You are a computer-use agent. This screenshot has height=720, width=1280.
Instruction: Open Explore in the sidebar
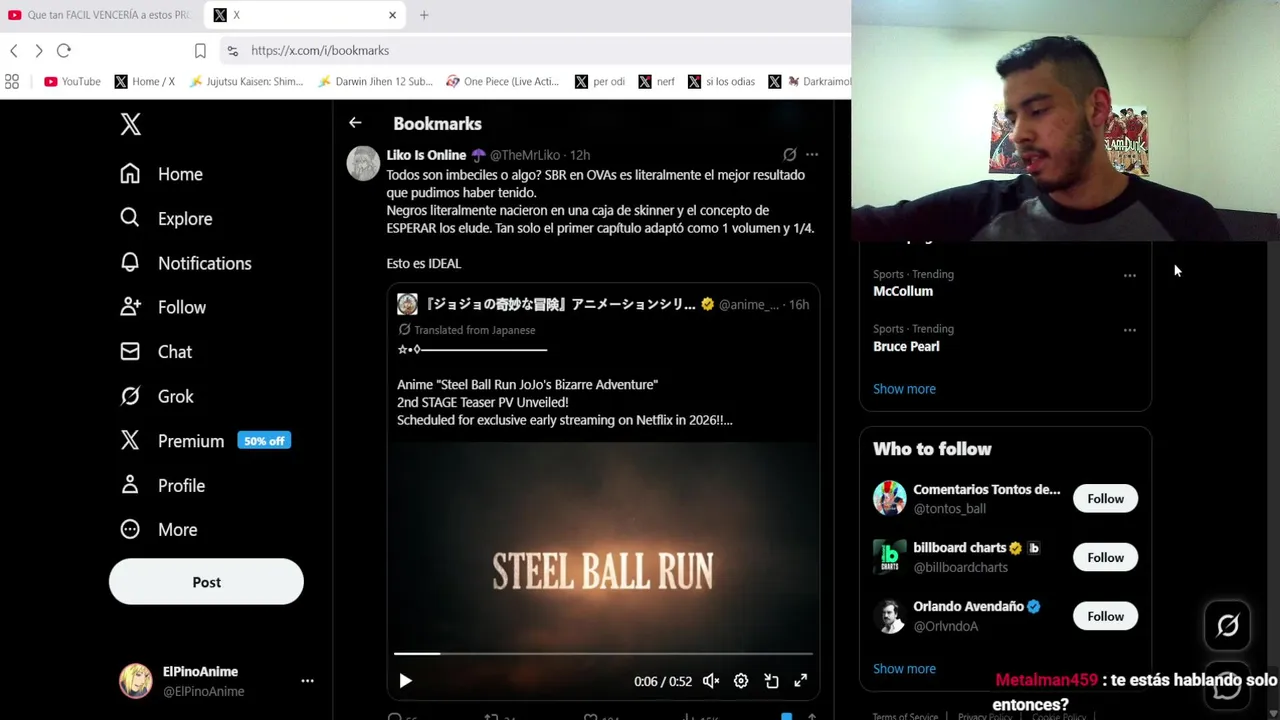click(x=166, y=218)
